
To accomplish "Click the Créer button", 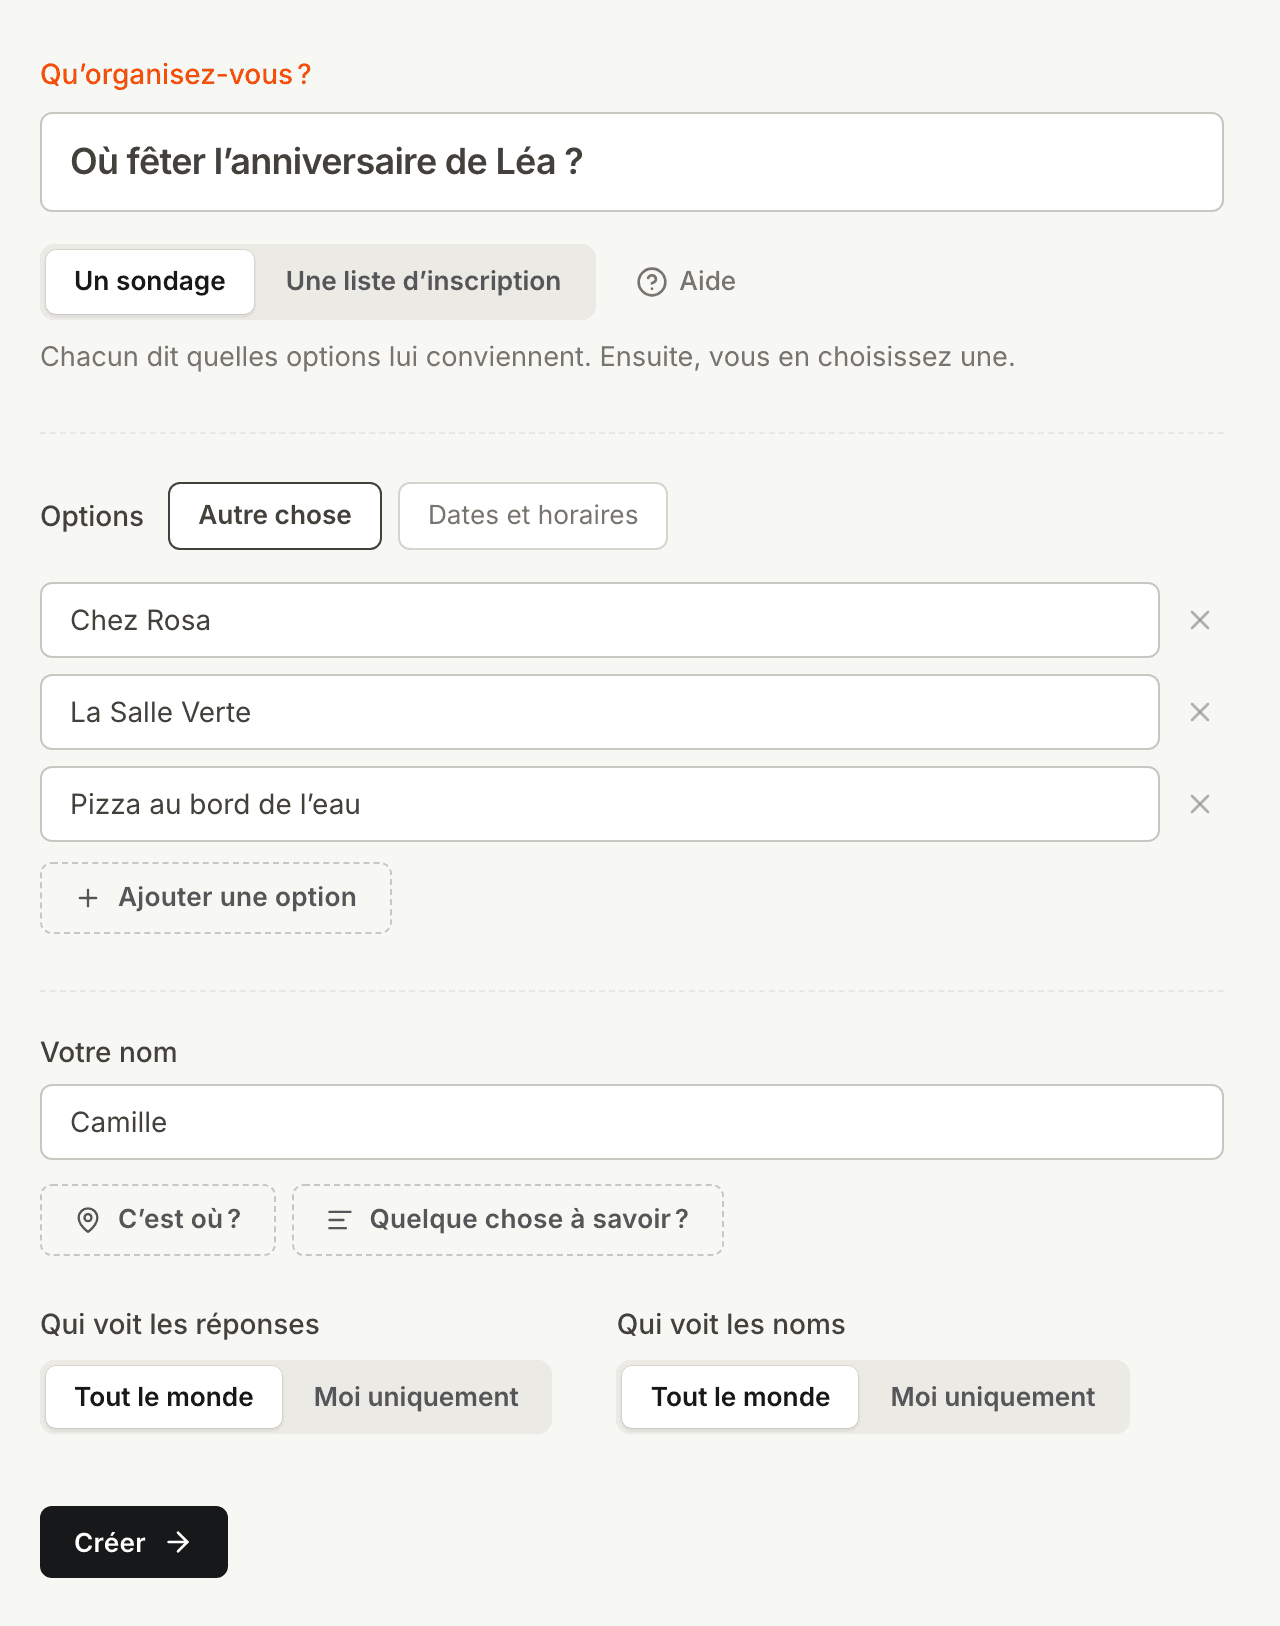I will point(134,1542).
